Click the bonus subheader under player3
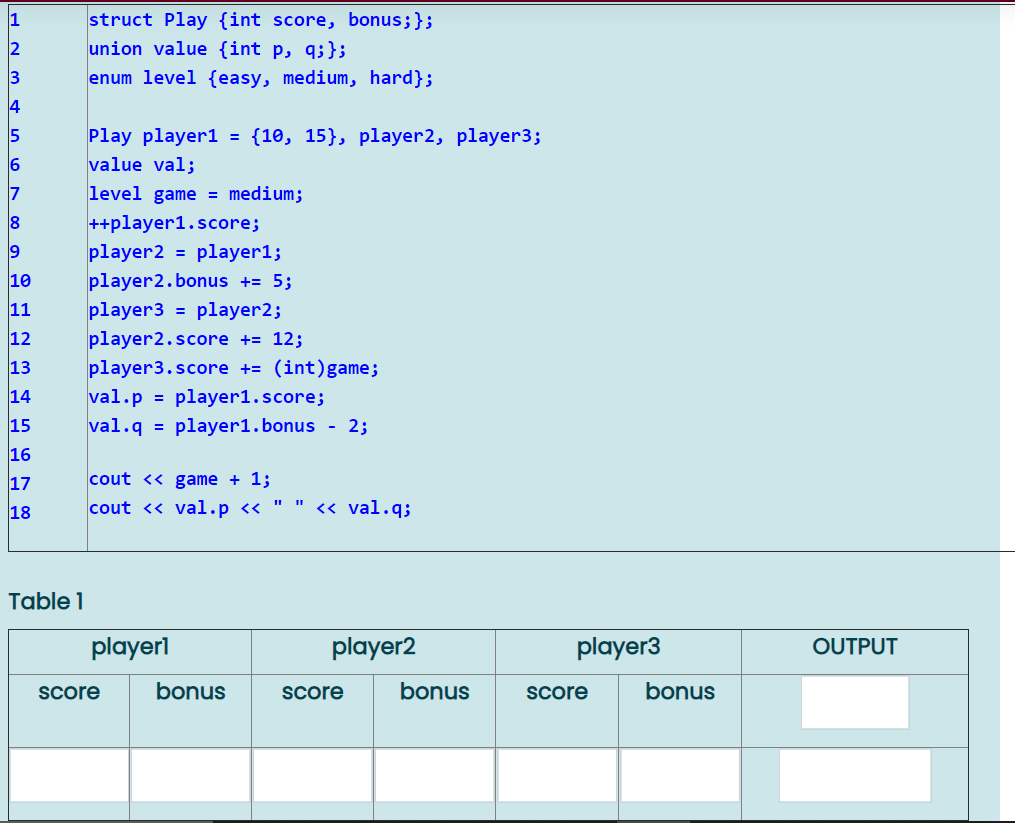The height and width of the screenshot is (823, 1015). pyautogui.click(x=678, y=692)
